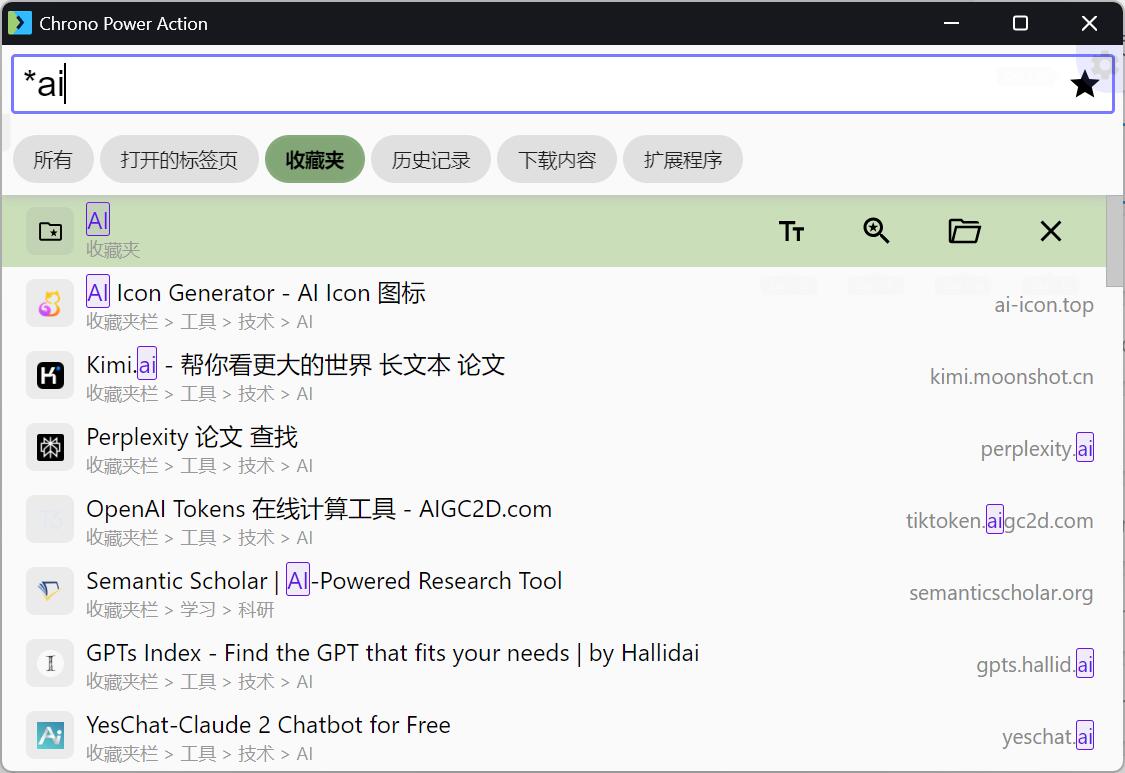Screen dimensions: 1125x773
Task: Click the AI Icon Generator favicon
Action: (x=50, y=303)
